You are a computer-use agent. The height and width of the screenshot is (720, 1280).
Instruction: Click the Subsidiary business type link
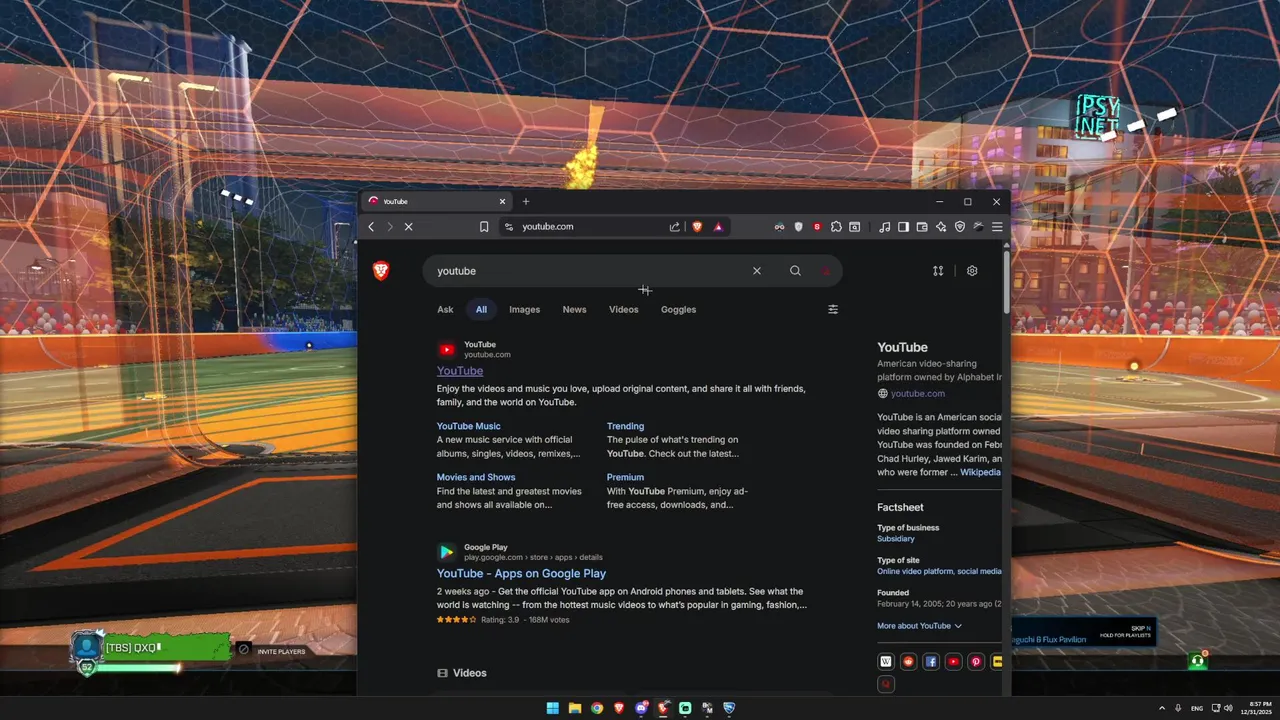(x=896, y=539)
